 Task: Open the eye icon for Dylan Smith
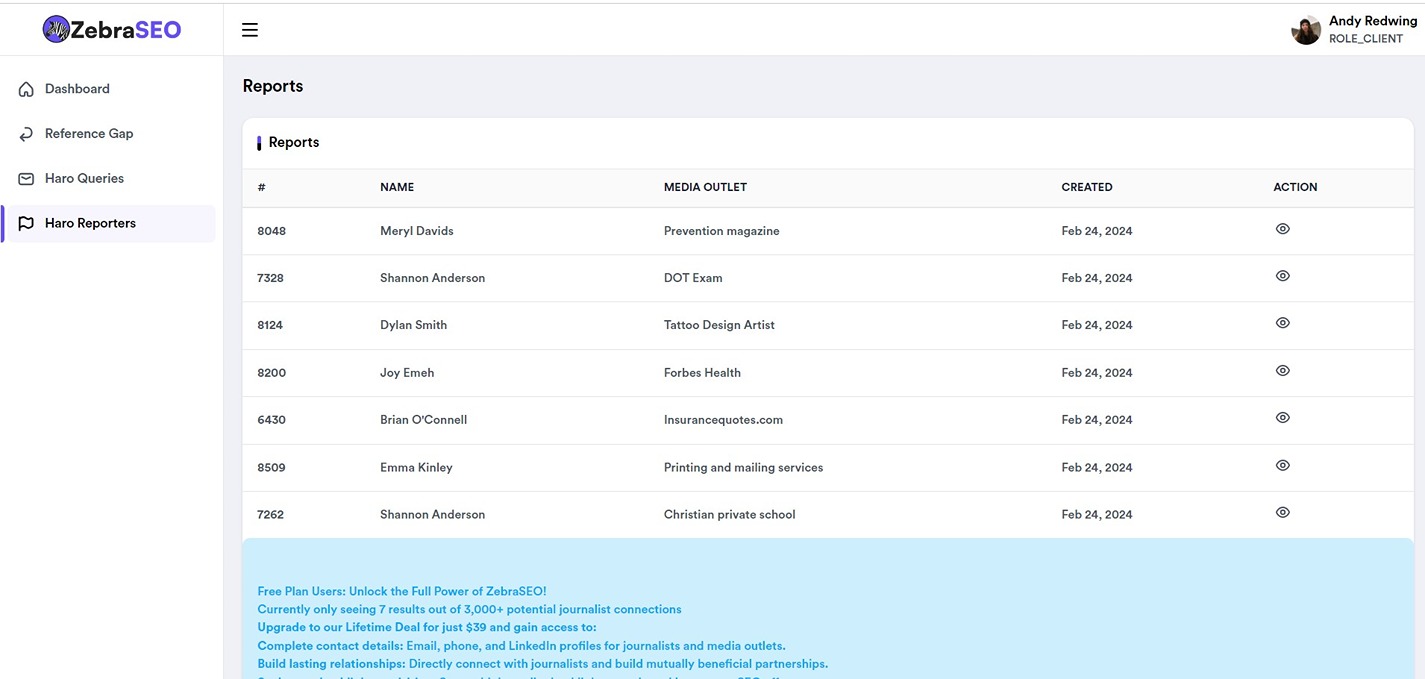pyautogui.click(x=1282, y=322)
